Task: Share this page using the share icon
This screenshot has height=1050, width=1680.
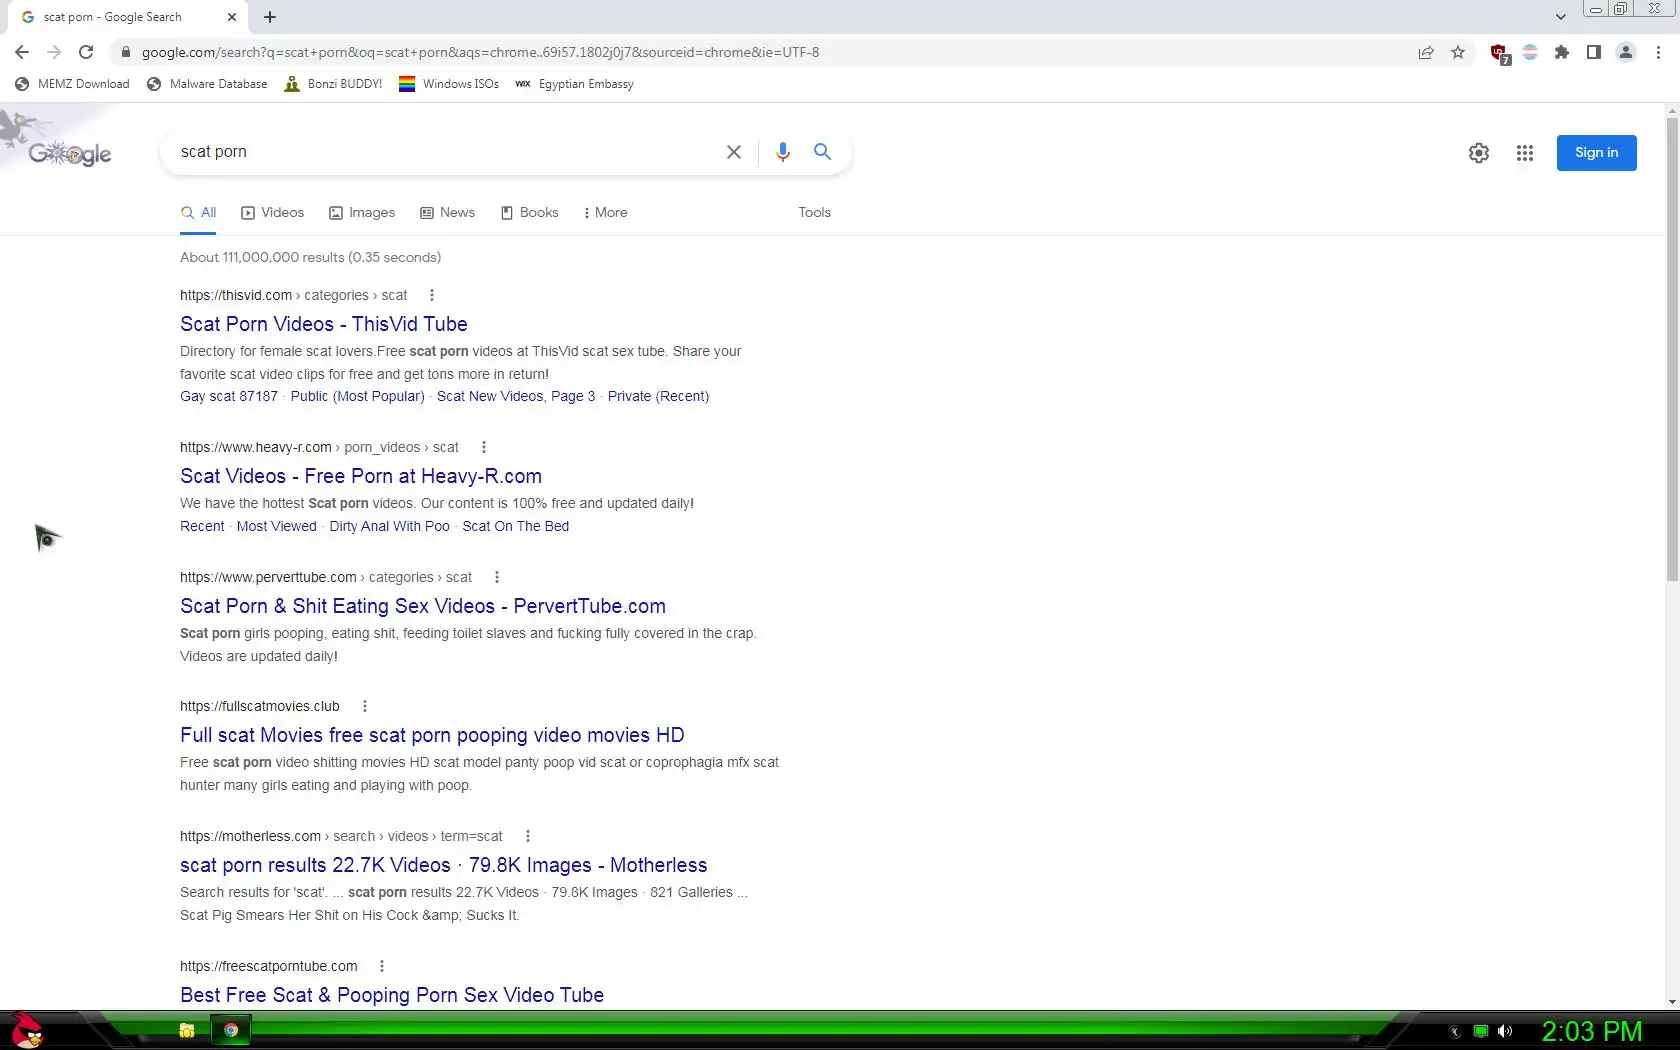Action: tap(1426, 52)
